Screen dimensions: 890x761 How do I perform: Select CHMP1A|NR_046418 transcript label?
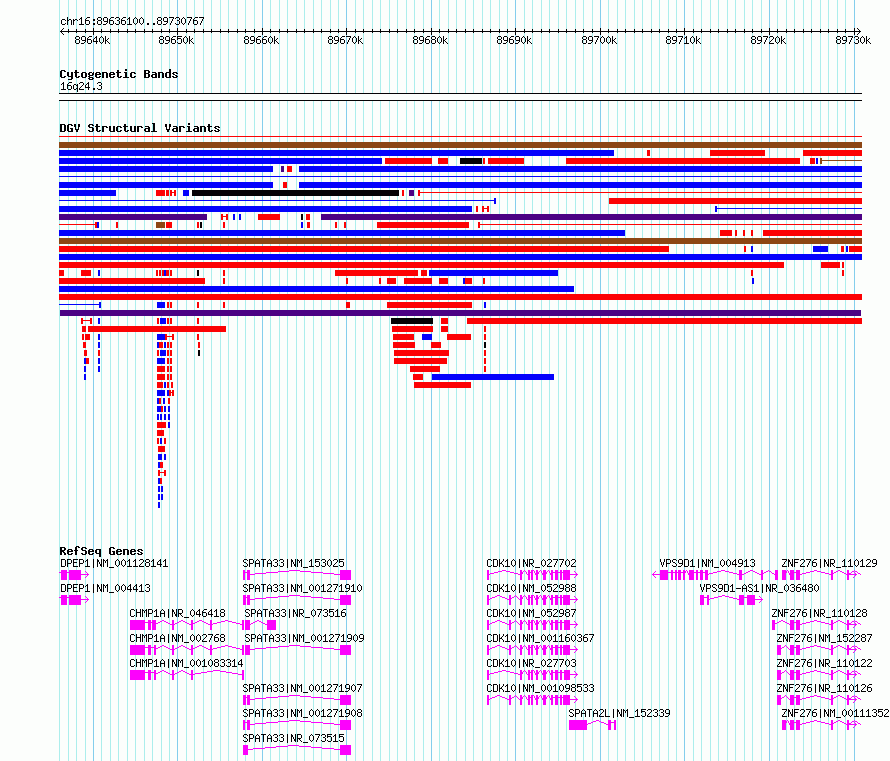pos(177,613)
